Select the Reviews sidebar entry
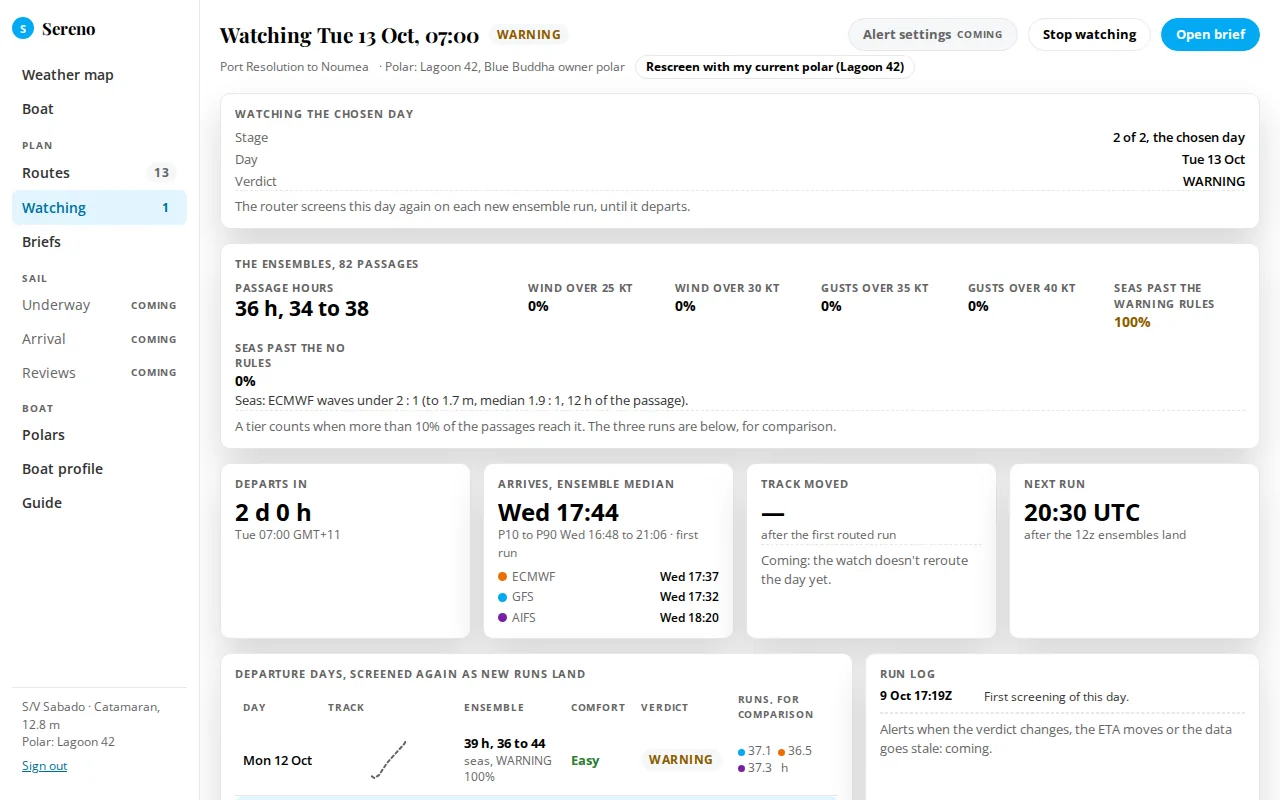 point(99,373)
